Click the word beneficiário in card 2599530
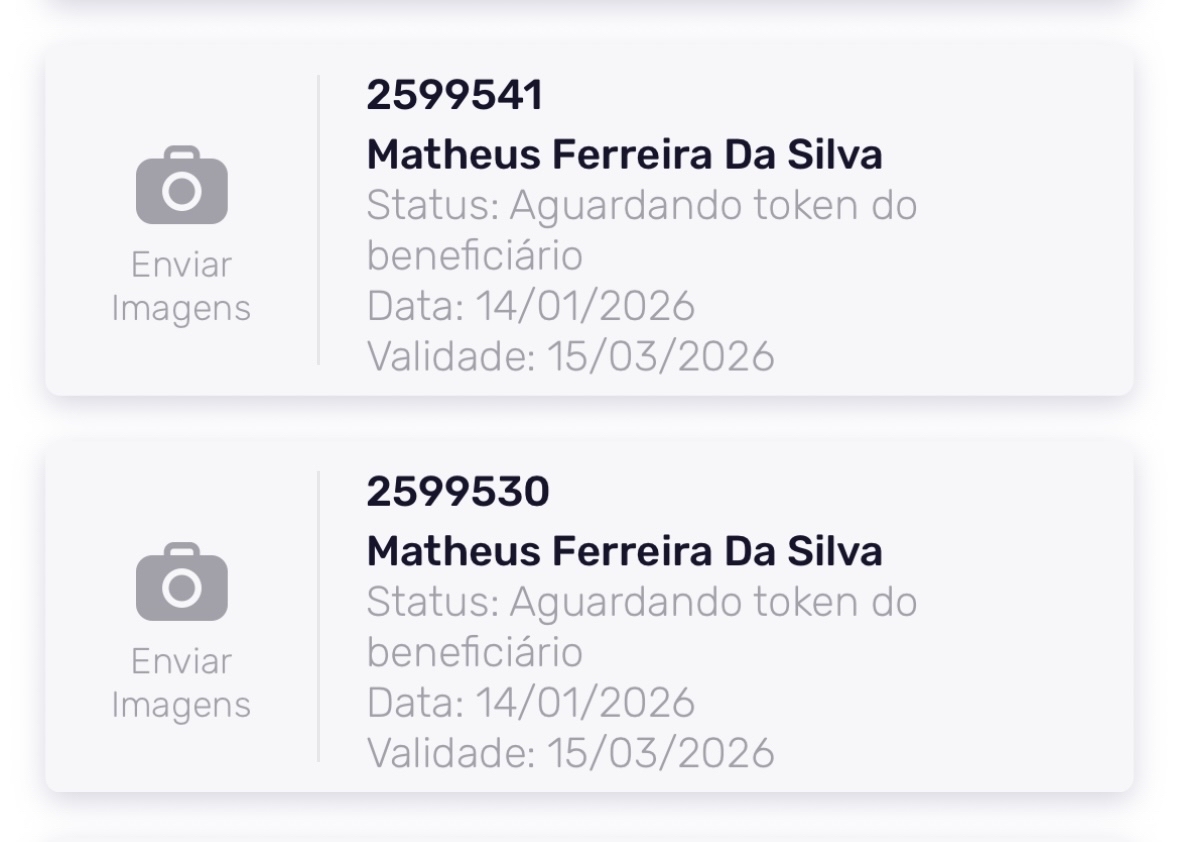 click(474, 652)
